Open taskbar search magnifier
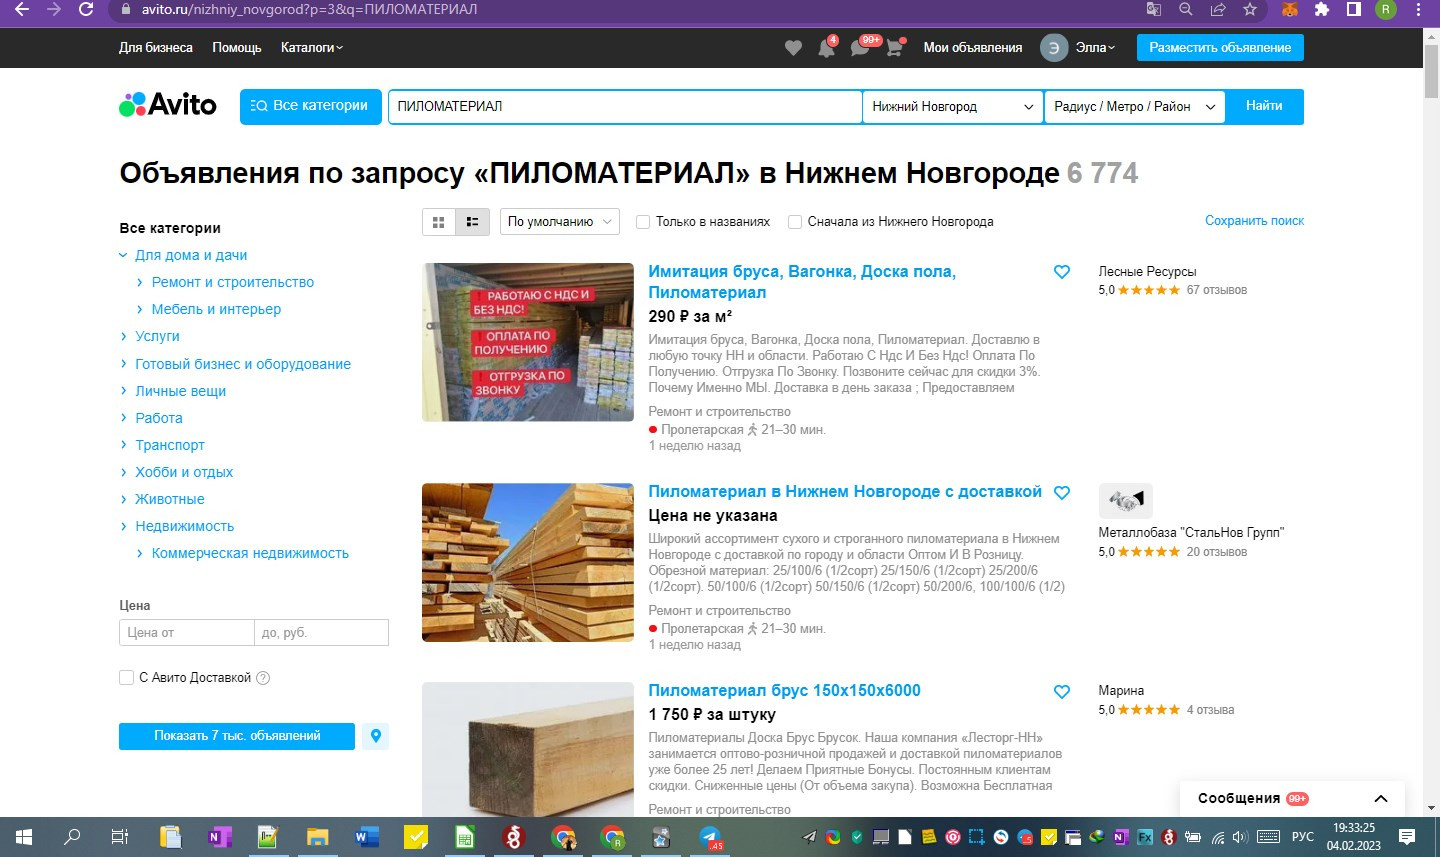Screen dimensions: 1440x857 72,837
